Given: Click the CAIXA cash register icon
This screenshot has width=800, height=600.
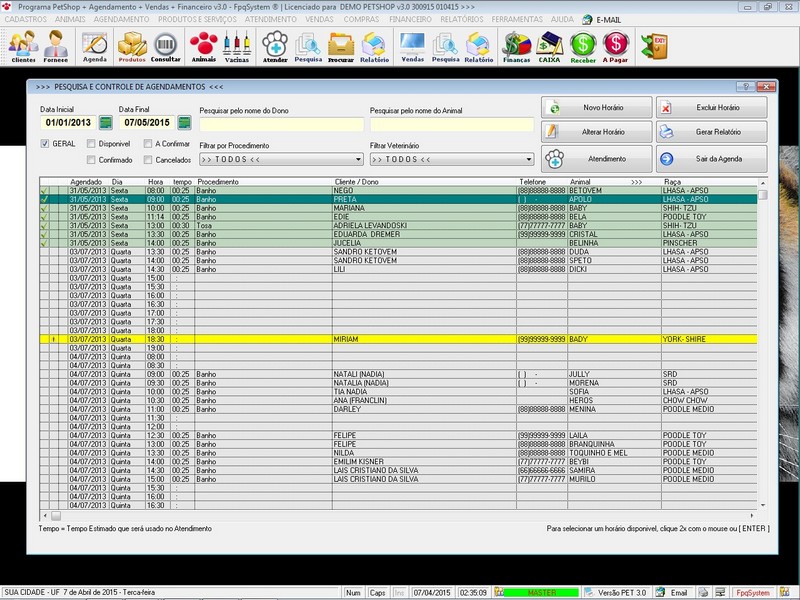Looking at the screenshot, I should pyautogui.click(x=549, y=45).
